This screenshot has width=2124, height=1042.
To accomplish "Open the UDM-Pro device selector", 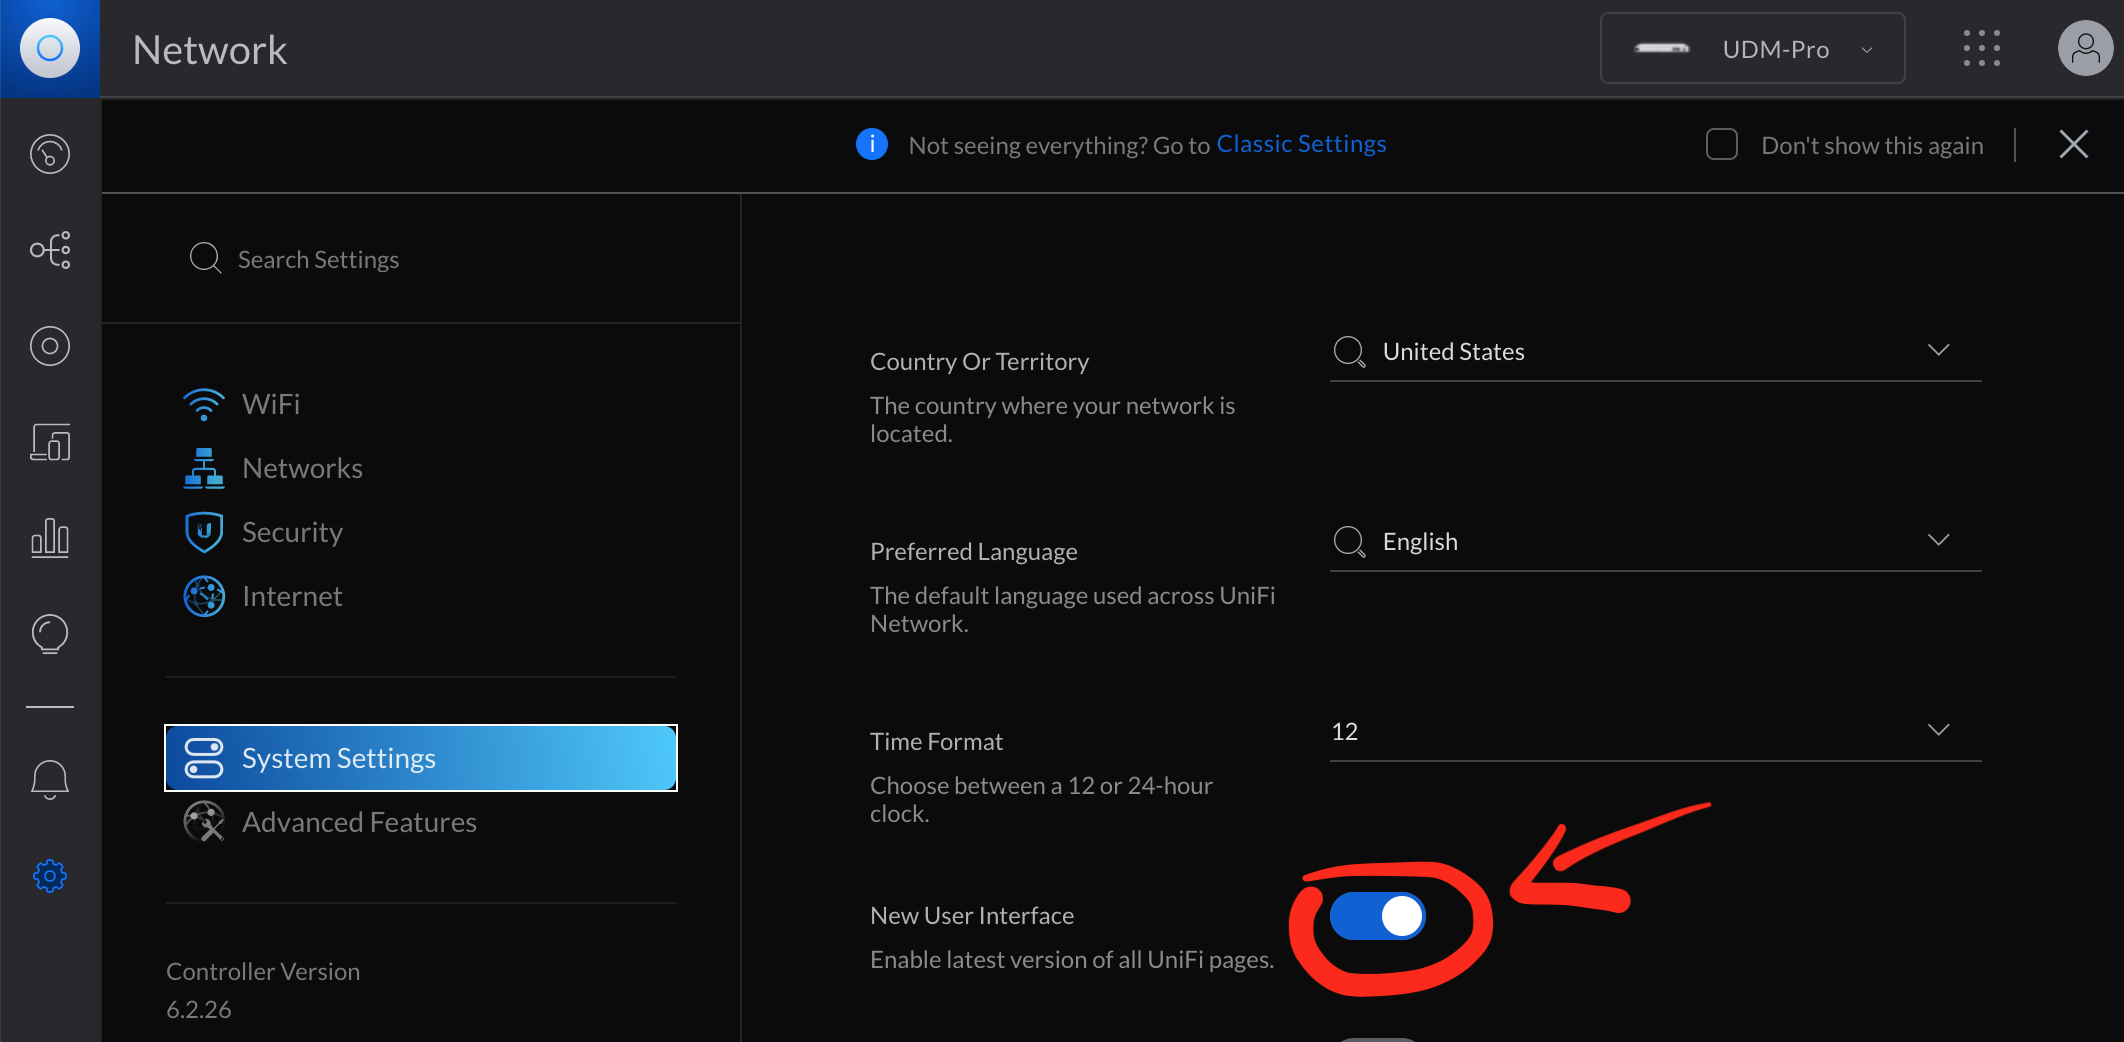I will tap(1752, 49).
